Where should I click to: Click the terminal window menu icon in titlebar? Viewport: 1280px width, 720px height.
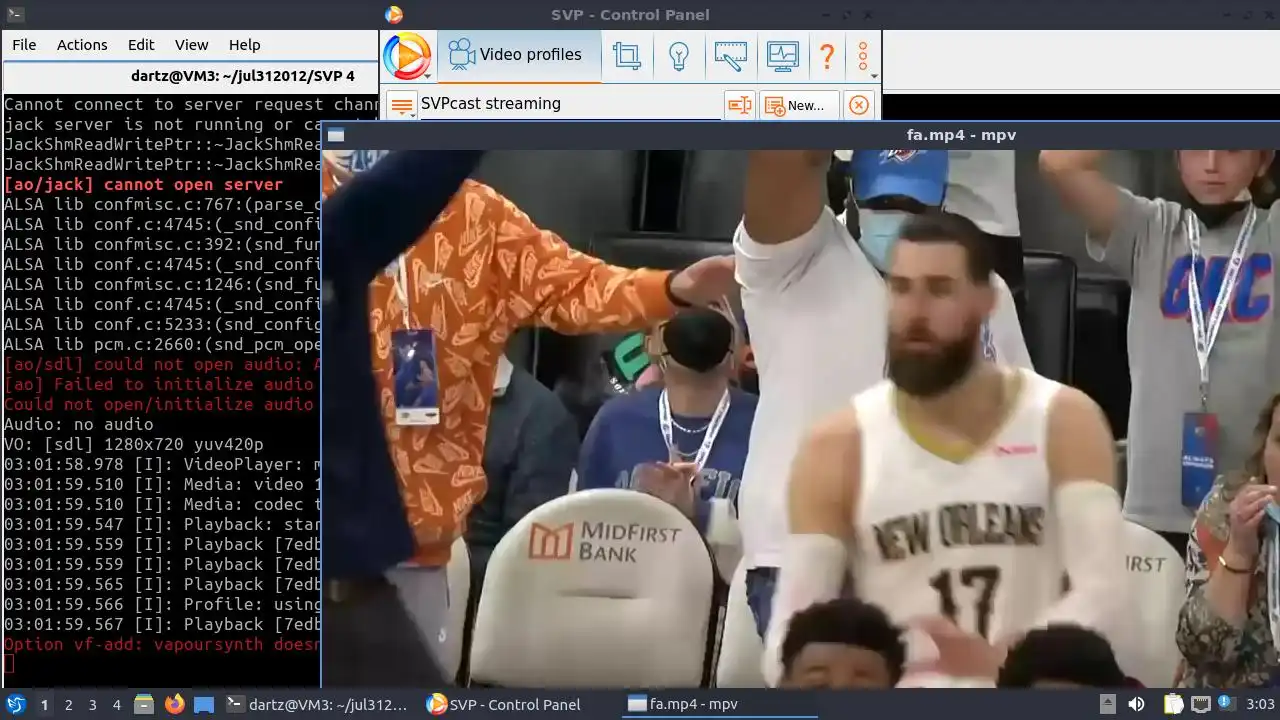coord(14,14)
